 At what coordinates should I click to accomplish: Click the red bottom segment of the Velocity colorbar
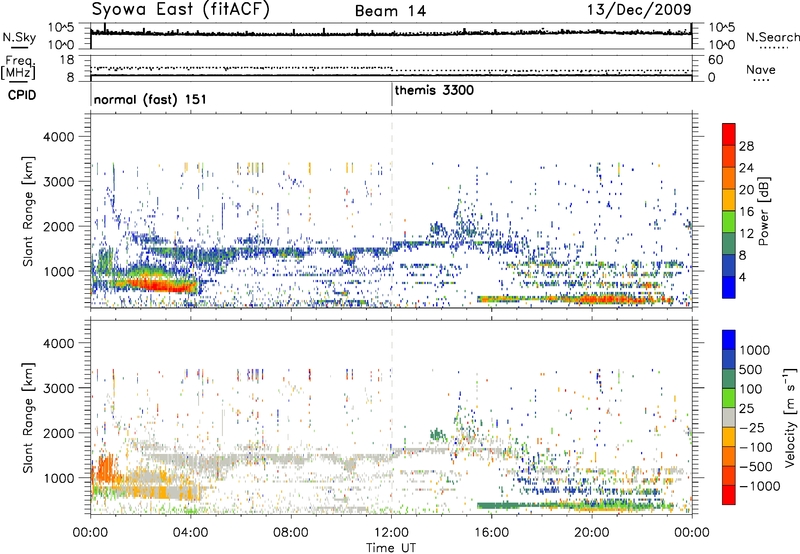coord(729,495)
